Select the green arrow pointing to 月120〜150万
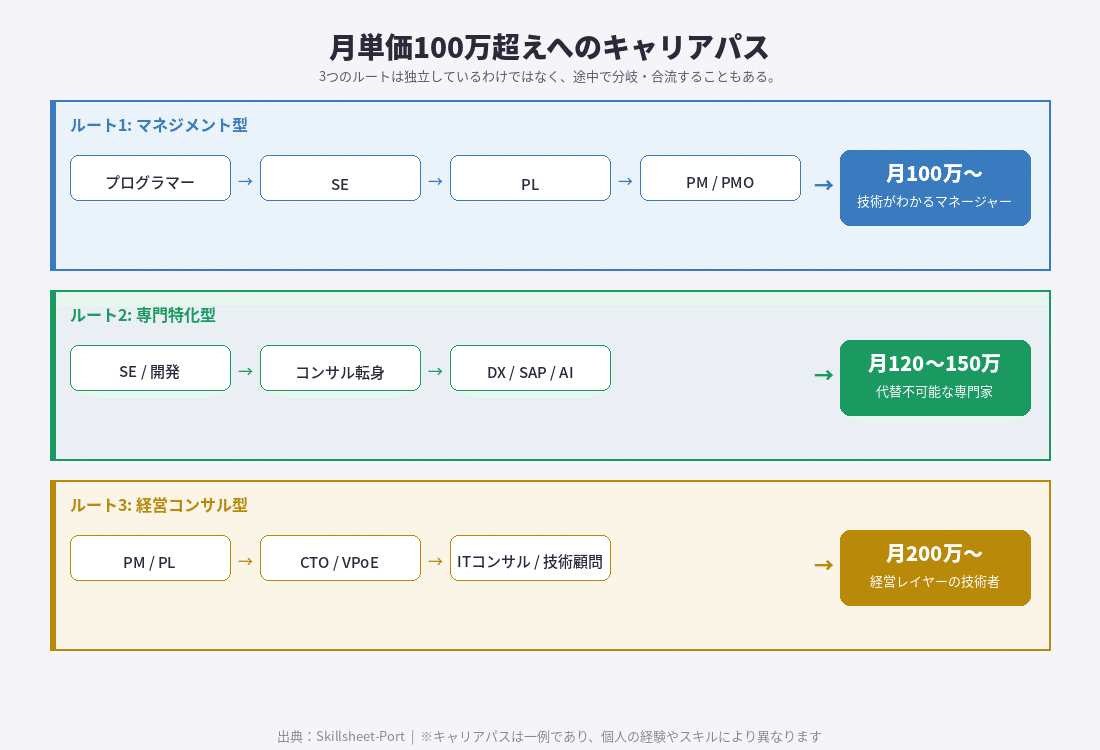The height and width of the screenshot is (750, 1100). (x=823, y=375)
